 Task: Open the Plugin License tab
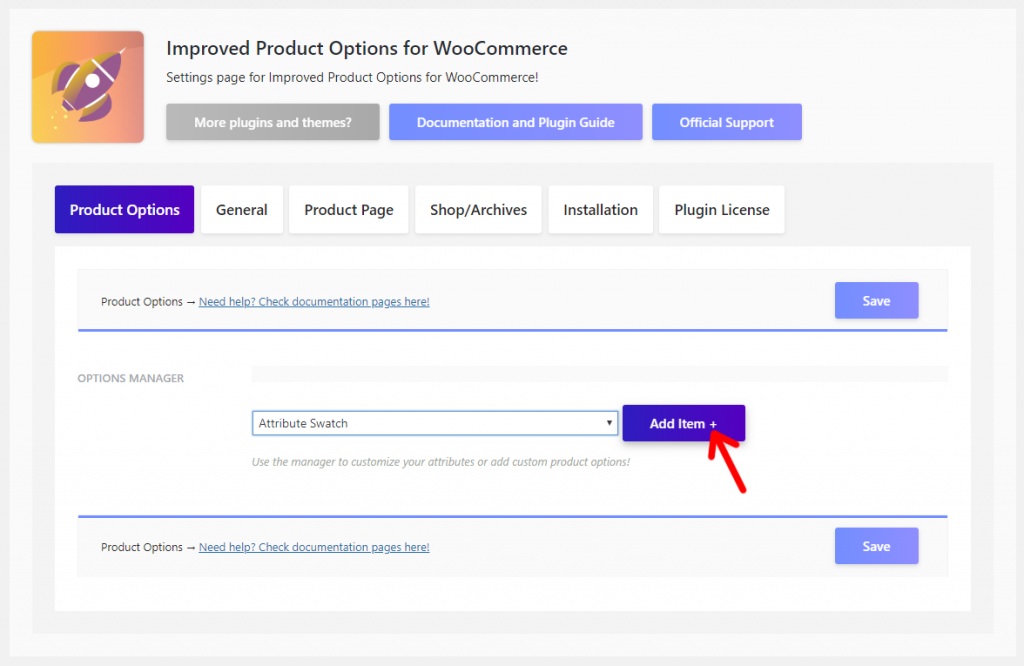click(x=722, y=210)
